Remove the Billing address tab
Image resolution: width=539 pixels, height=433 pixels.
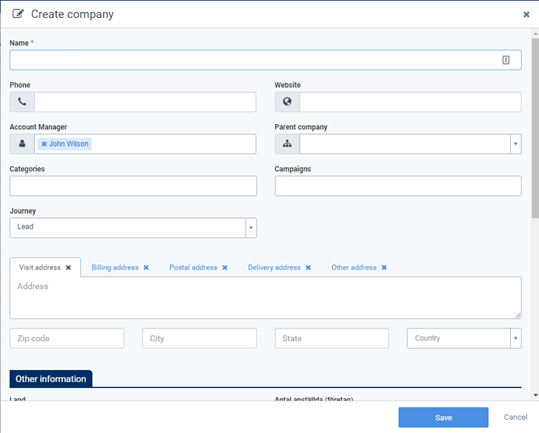(146, 267)
